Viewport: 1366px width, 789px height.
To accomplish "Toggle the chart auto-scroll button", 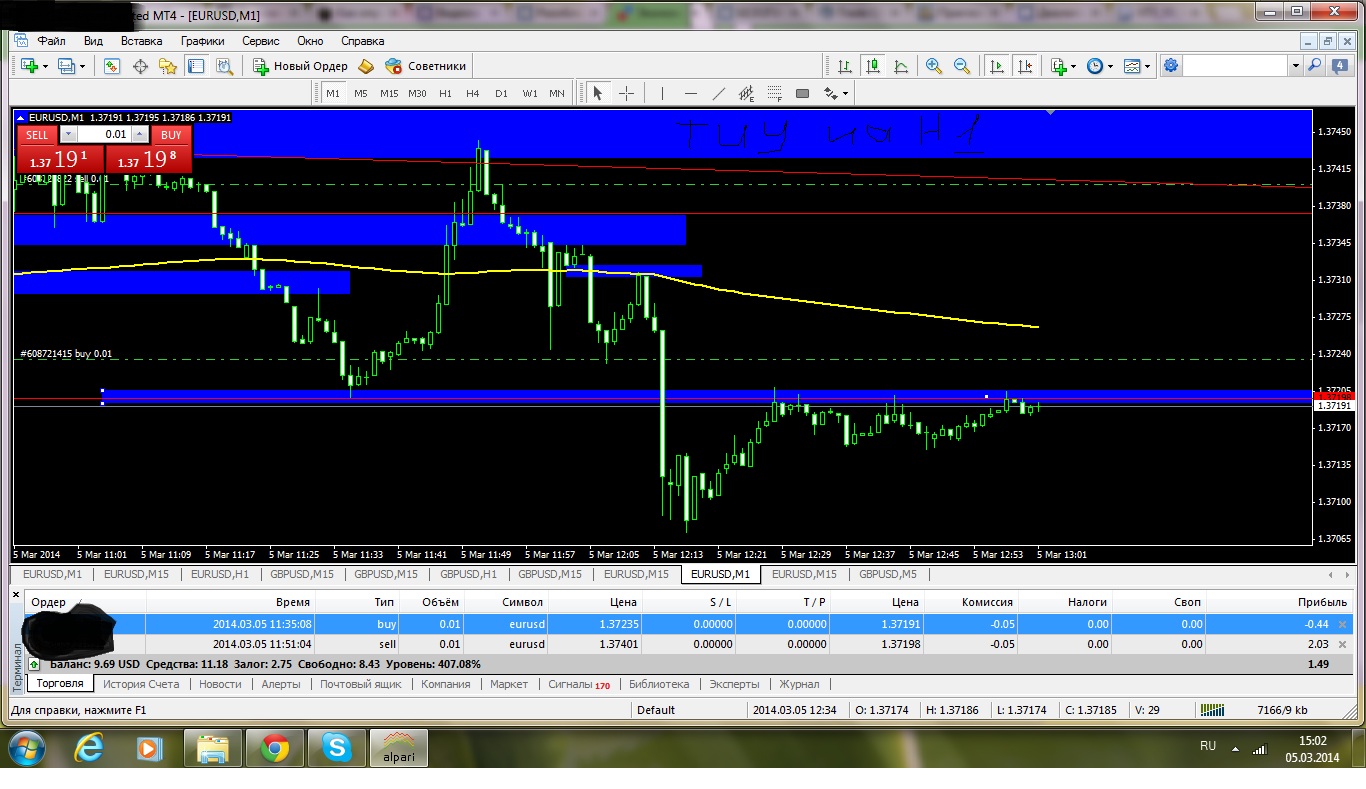I will [x=997, y=66].
